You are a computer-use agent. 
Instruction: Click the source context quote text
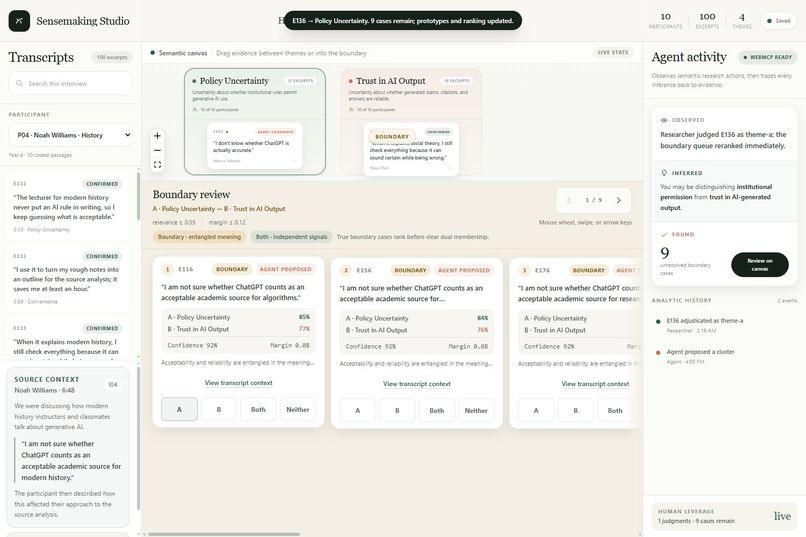(71, 460)
